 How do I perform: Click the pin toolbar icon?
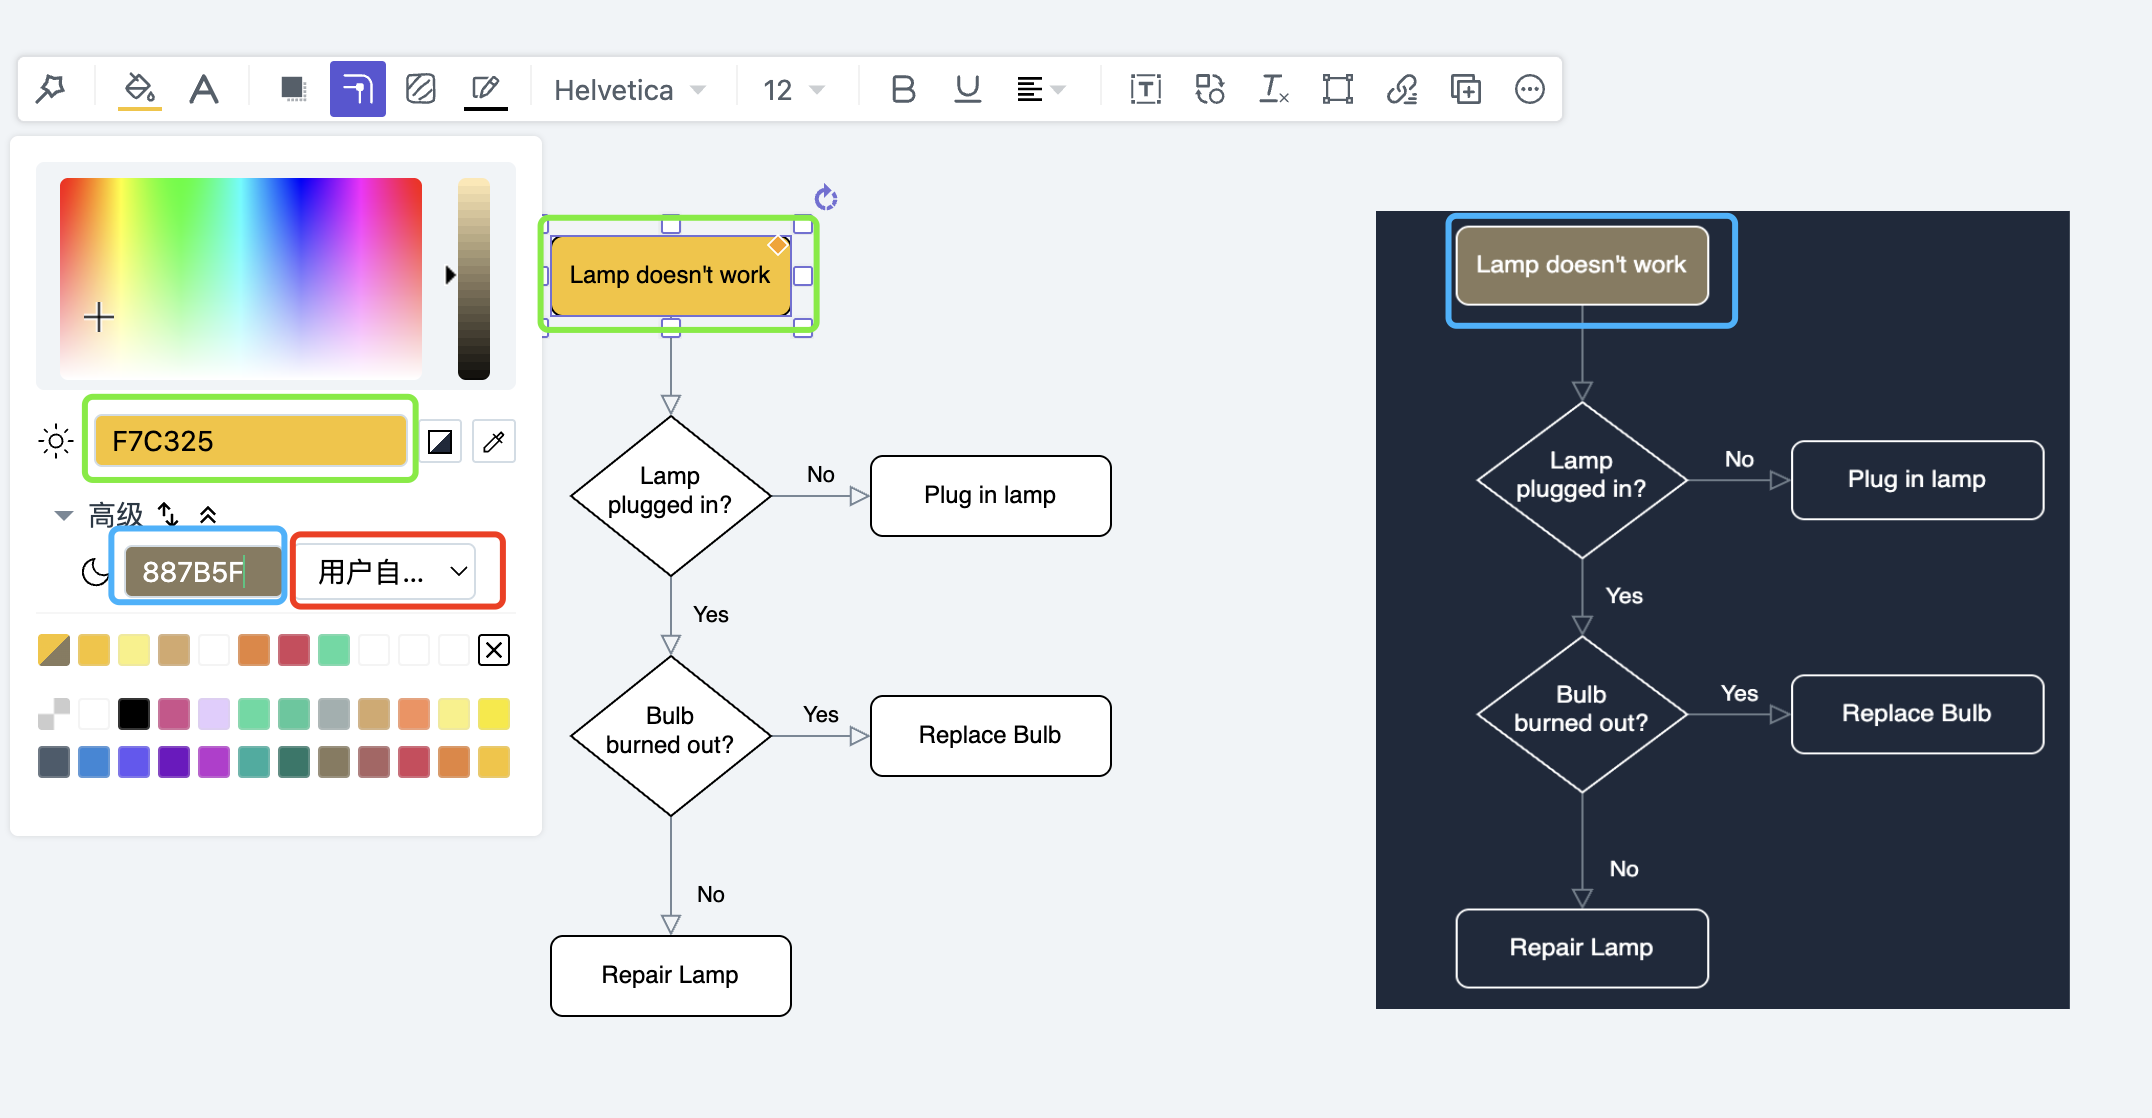click(x=51, y=89)
